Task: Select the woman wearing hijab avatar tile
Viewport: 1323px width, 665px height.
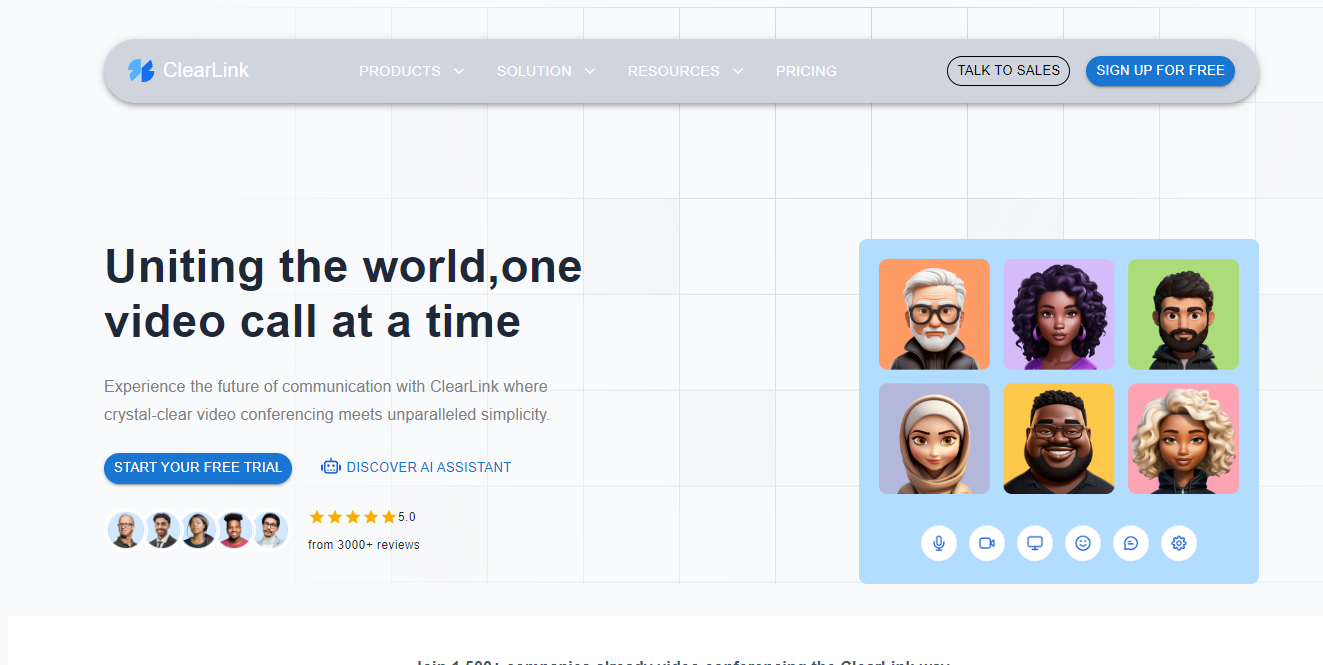Action: (x=934, y=439)
